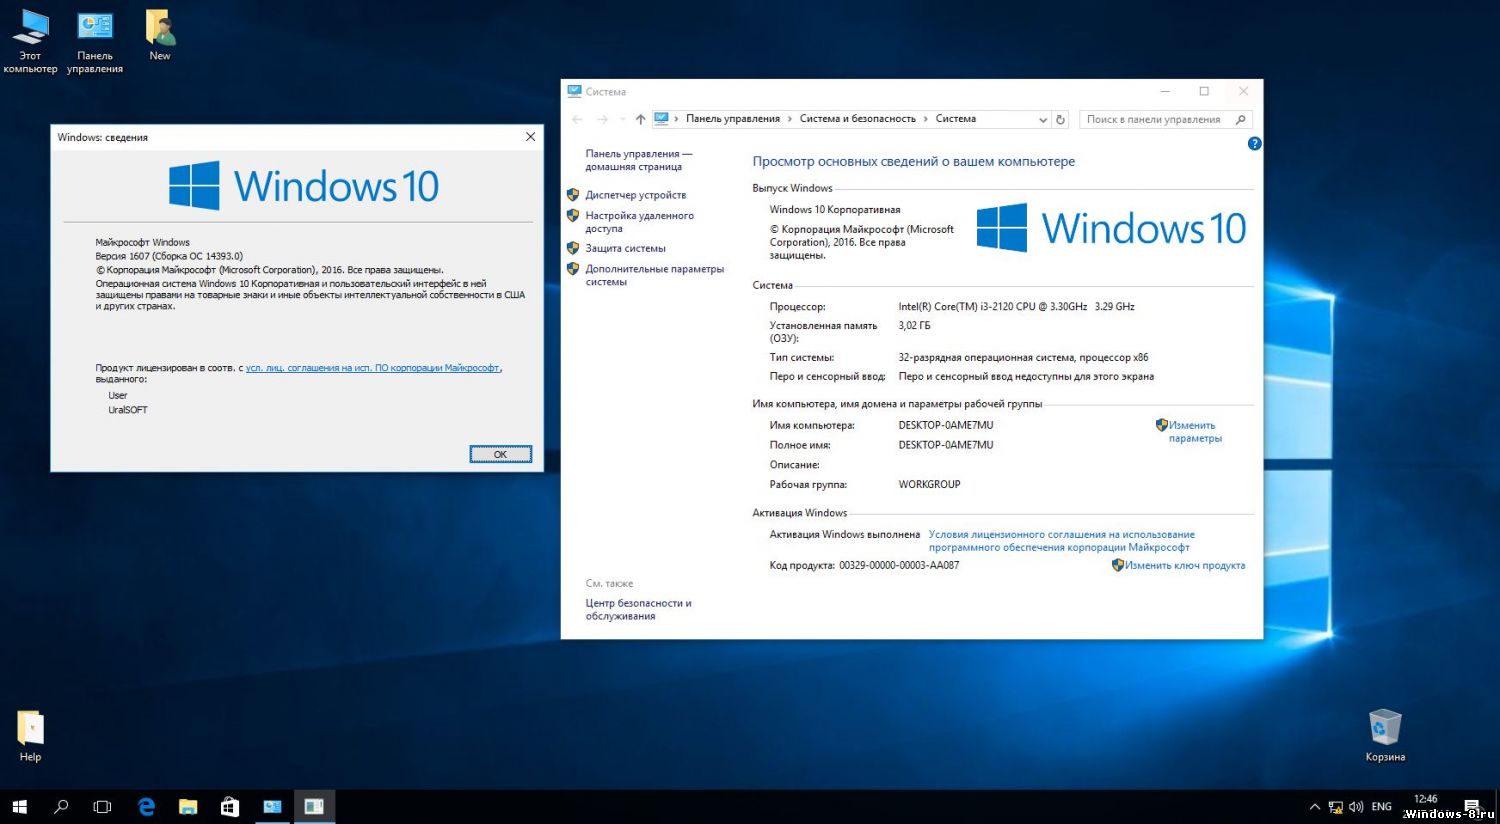This screenshot has width=1500, height=824.
Task: Click the 'WORKGROUP' value
Action: pos(929,484)
